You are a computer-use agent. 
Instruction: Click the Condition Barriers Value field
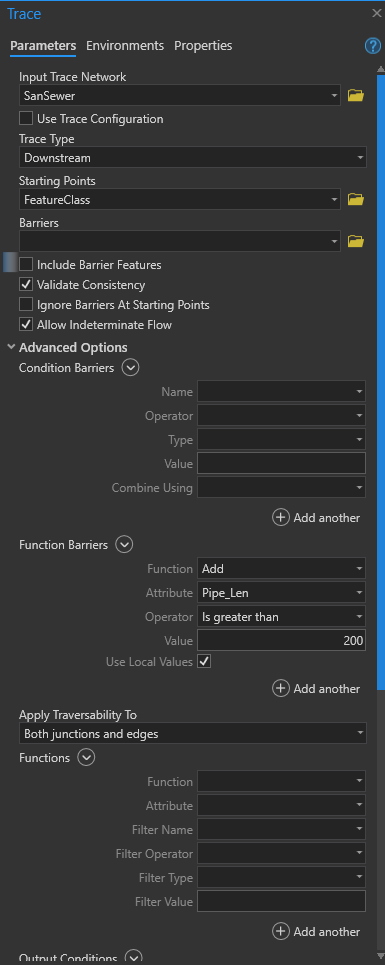tap(281, 463)
